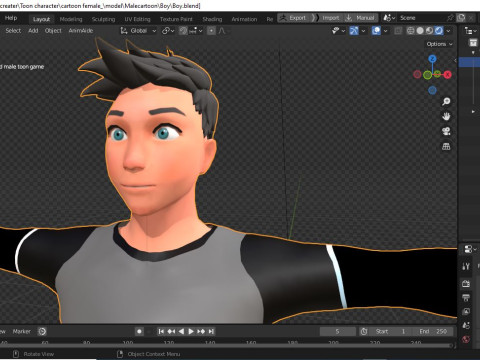Open the Scene properties tab
This screenshot has height=360, width=480.
point(466,325)
